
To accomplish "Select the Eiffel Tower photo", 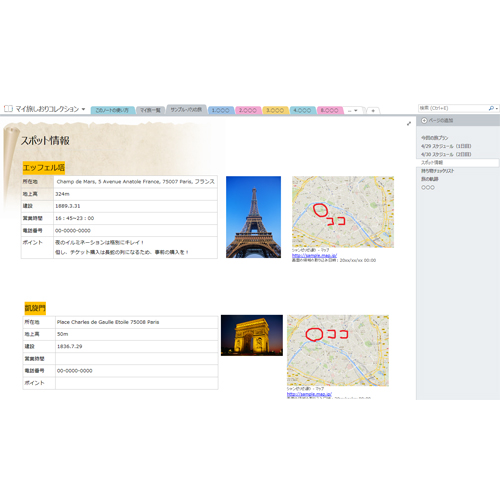I will [253, 217].
